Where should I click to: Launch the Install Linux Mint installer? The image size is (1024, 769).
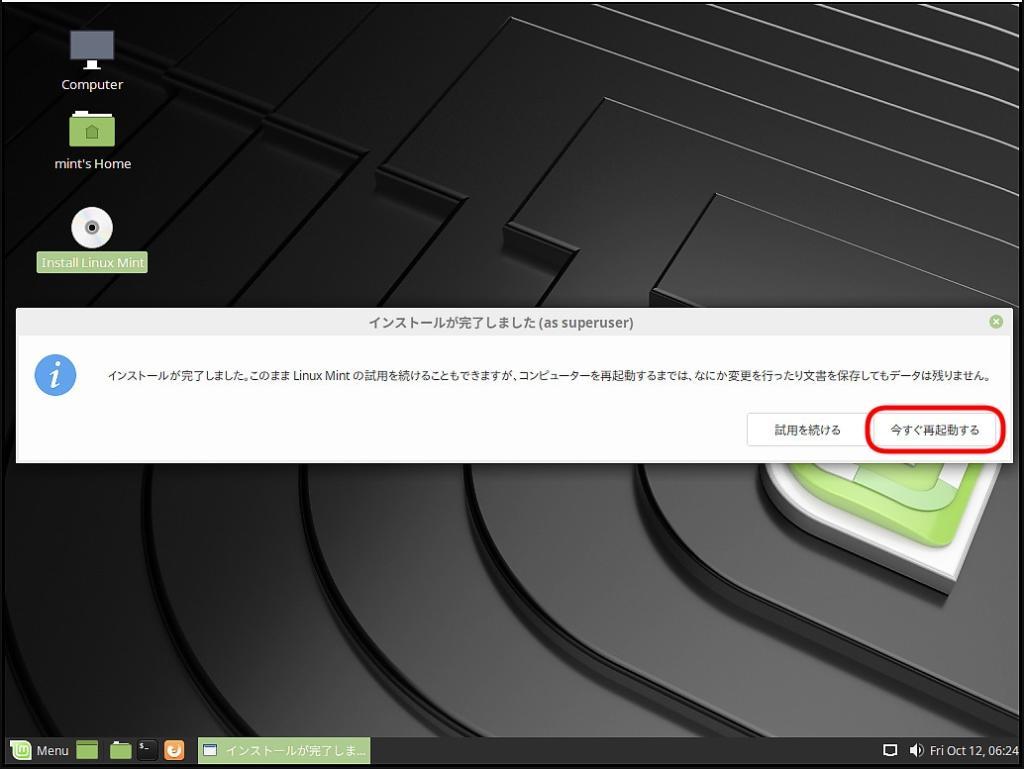pyautogui.click(x=91, y=228)
